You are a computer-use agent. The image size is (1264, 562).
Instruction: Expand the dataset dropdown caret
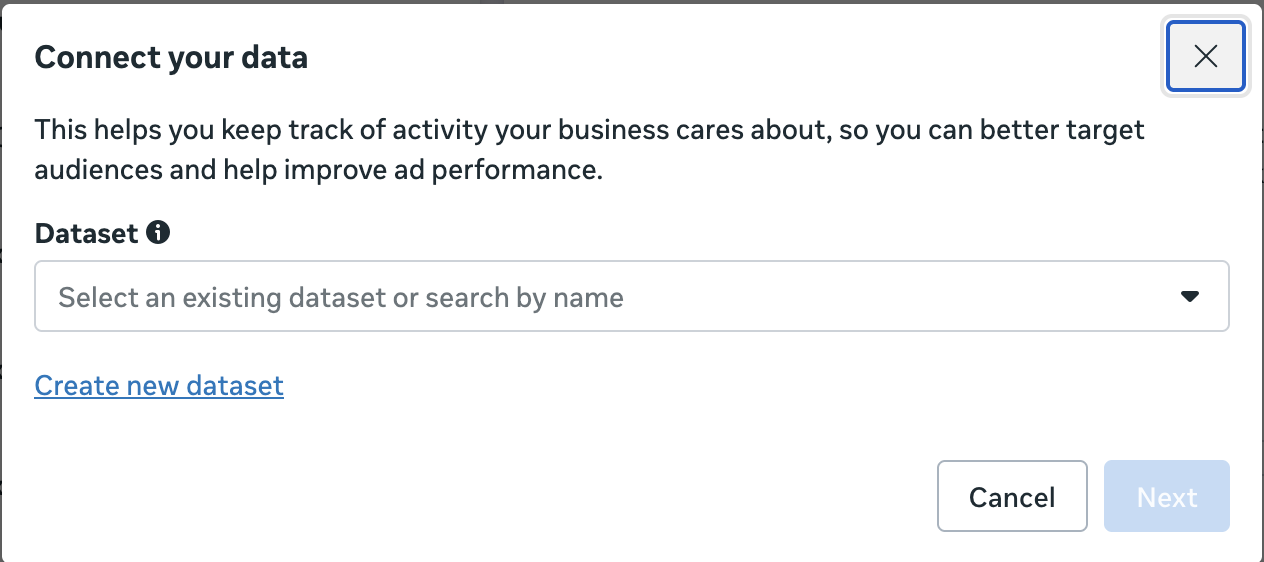(1189, 297)
